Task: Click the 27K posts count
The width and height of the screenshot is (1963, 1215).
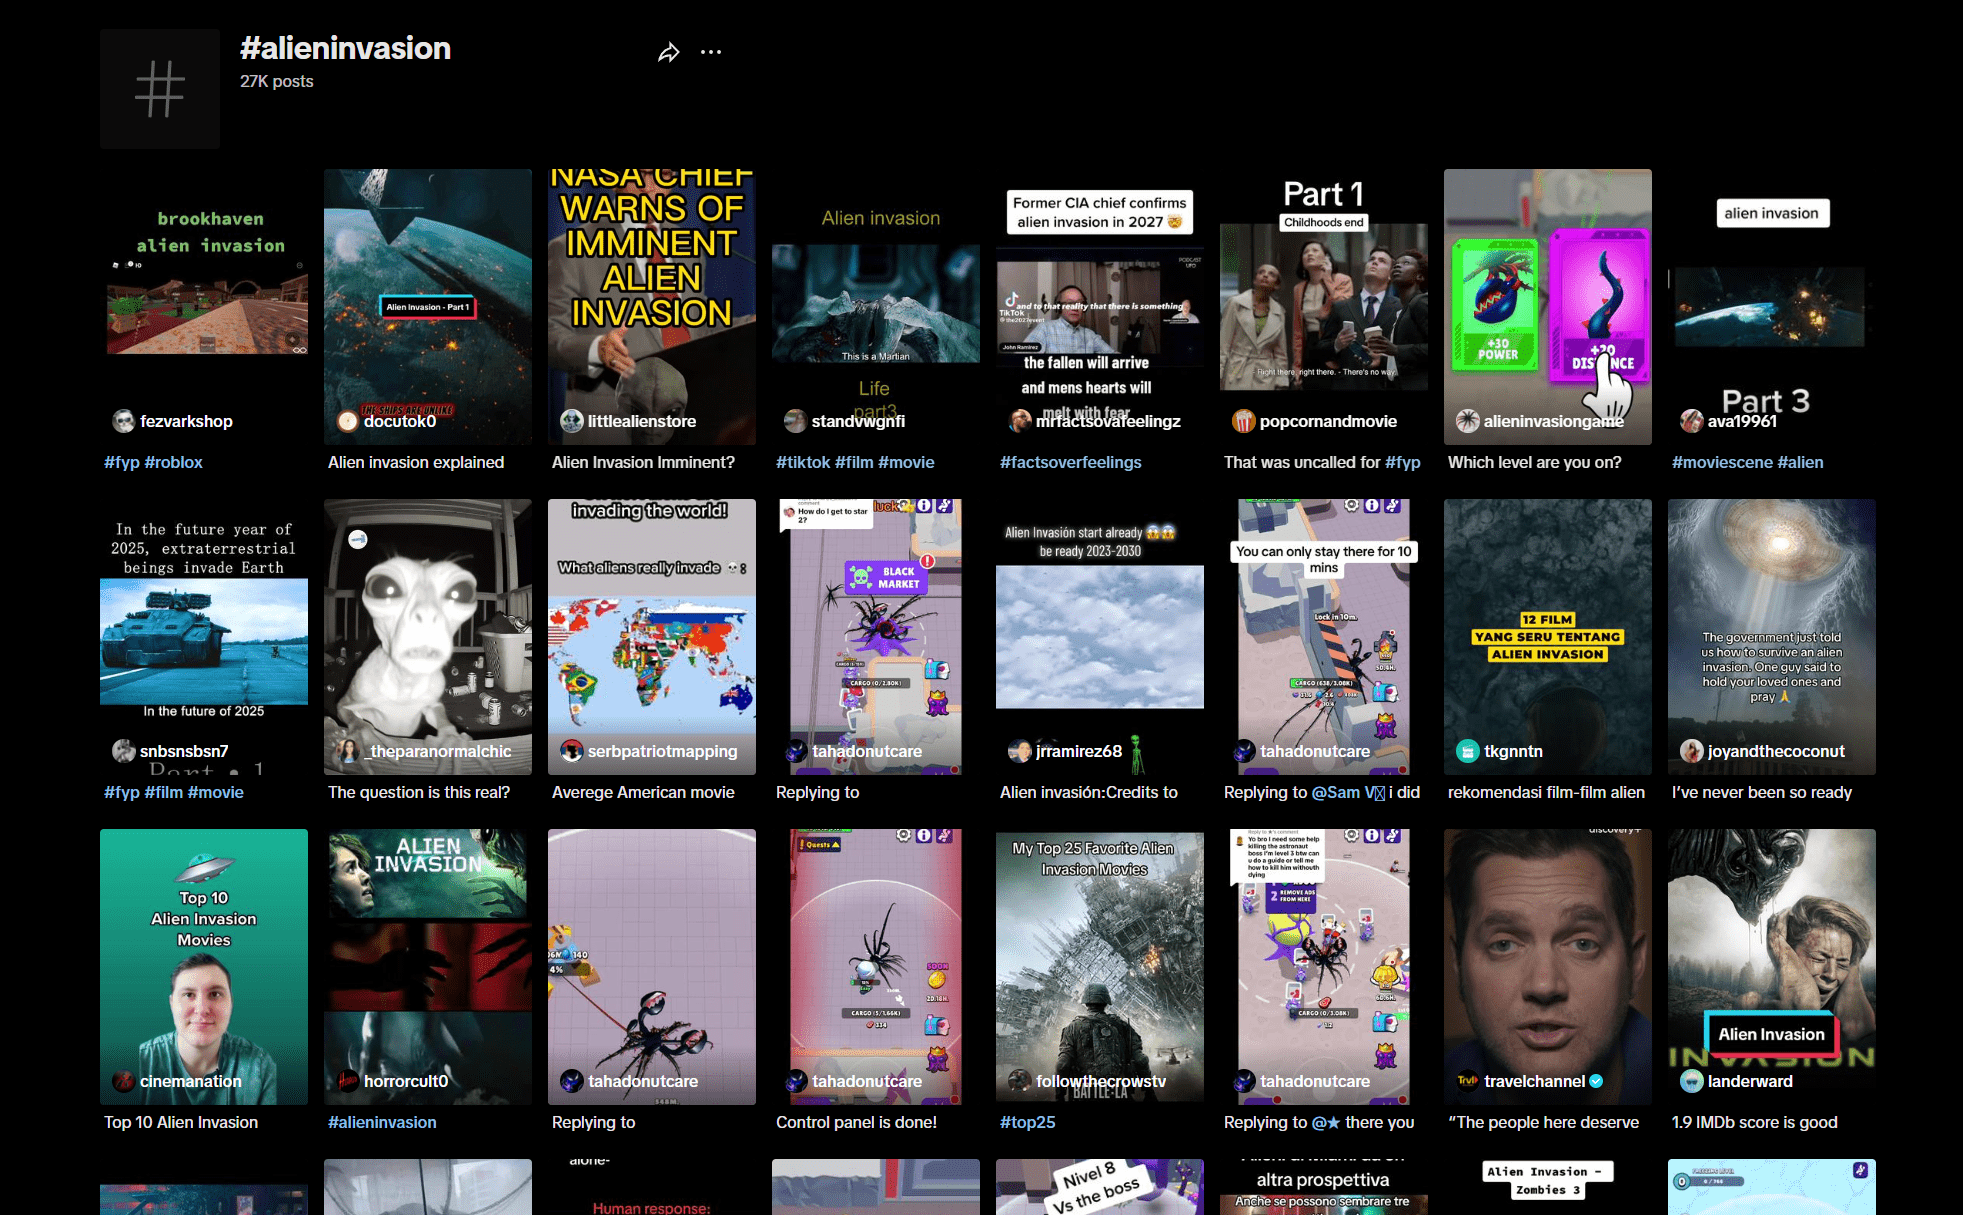Action: pyautogui.click(x=277, y=81)
